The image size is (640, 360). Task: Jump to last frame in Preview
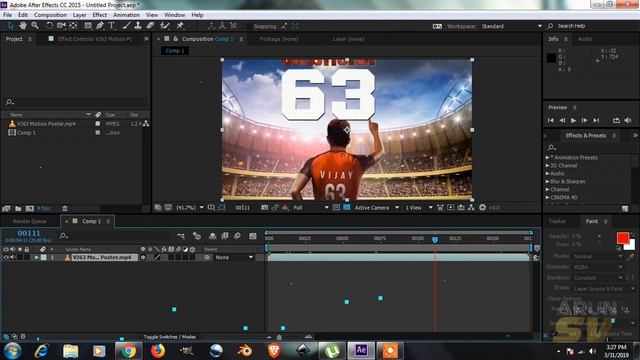(596, 120)
